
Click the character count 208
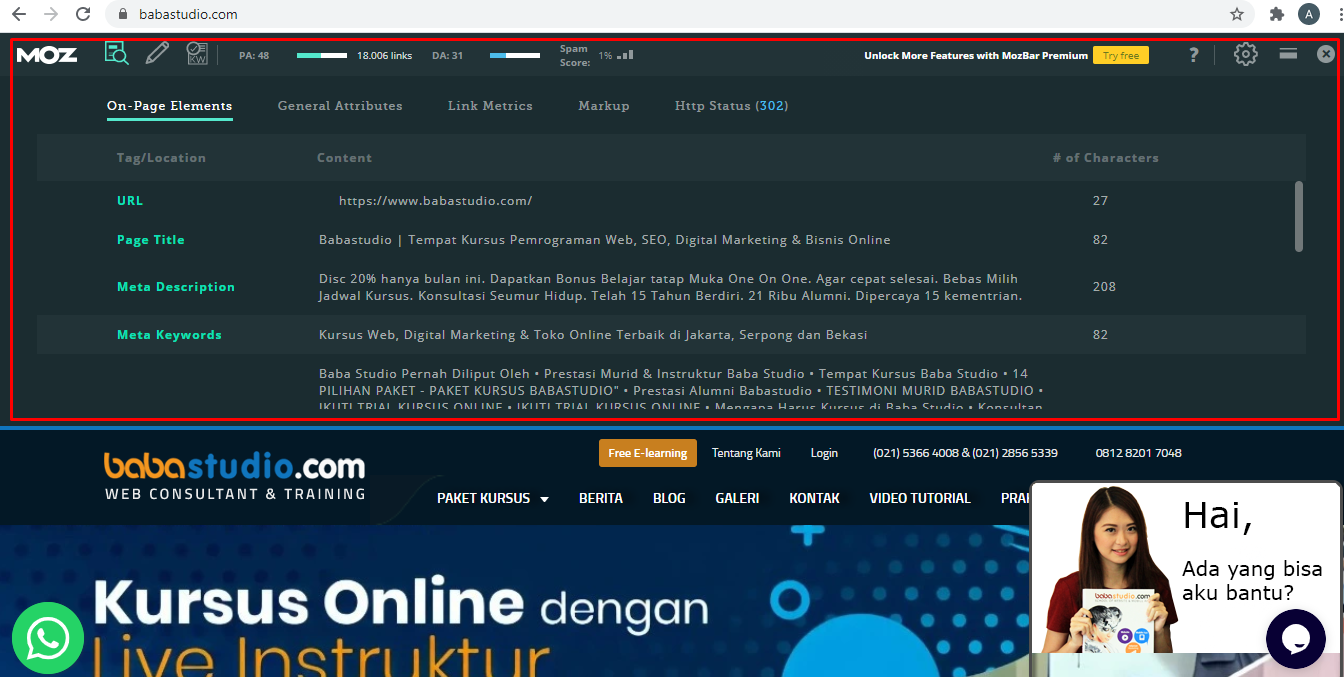[x=1104, y=287]
